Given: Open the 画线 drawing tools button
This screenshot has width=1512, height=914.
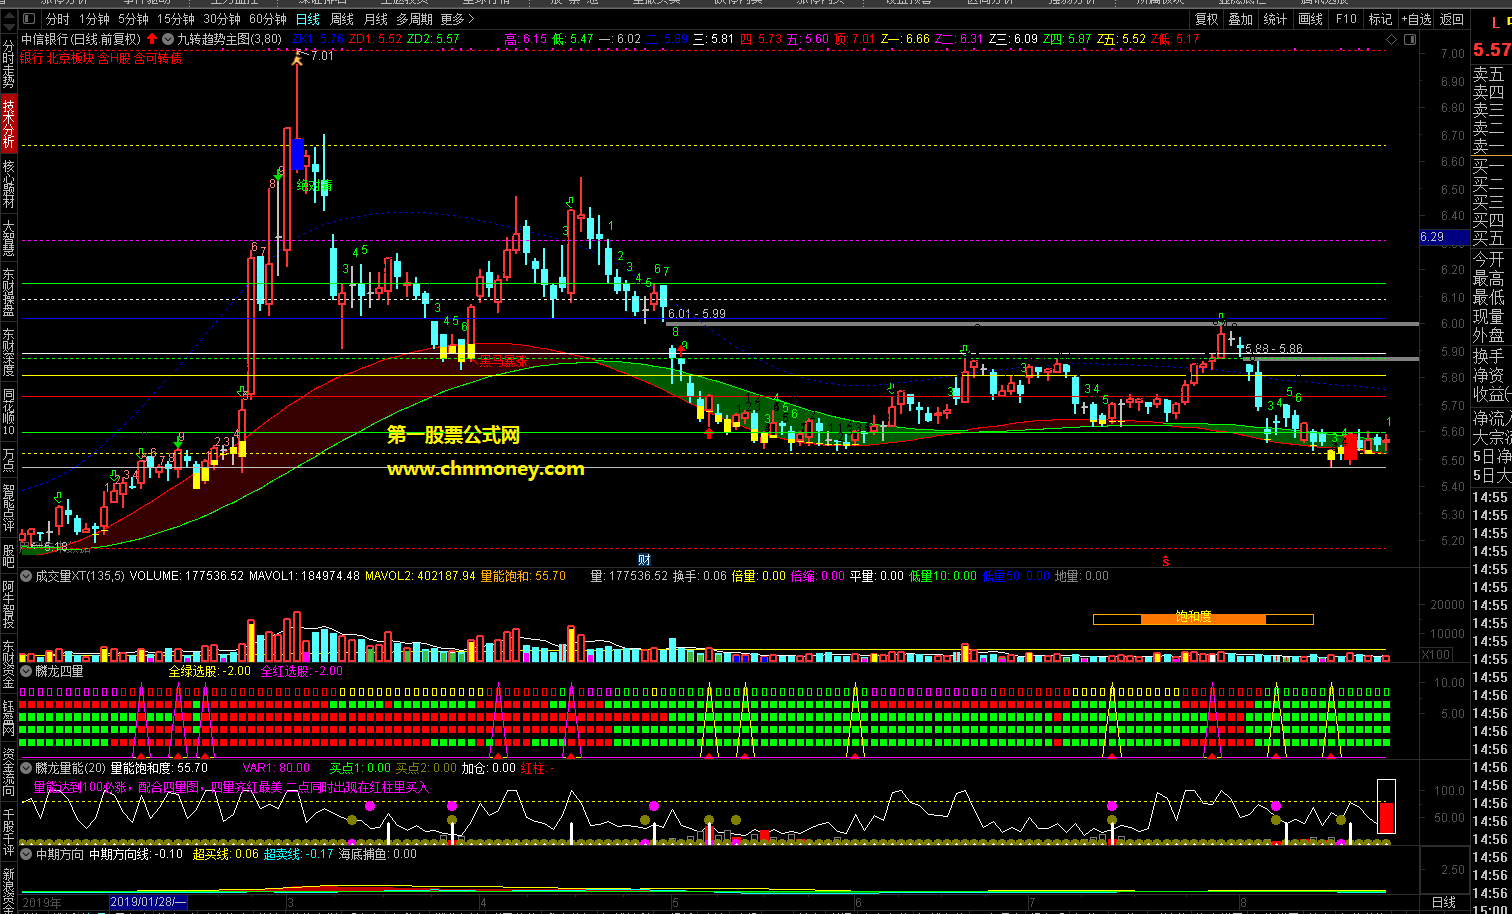Looking at the screenshot, I should [1310, 19].
